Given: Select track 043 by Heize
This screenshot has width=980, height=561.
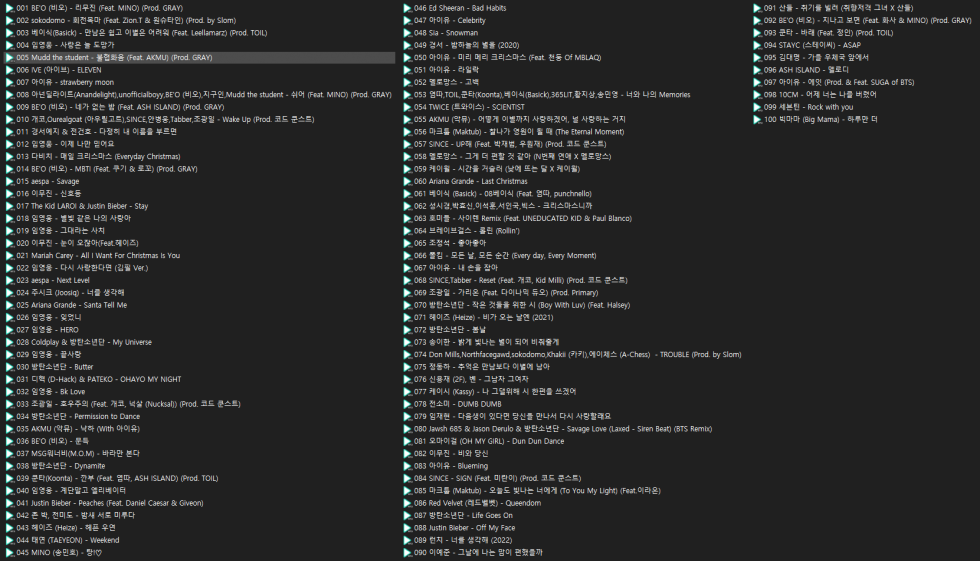Looking at the screenshot, I should pos(66,528).
